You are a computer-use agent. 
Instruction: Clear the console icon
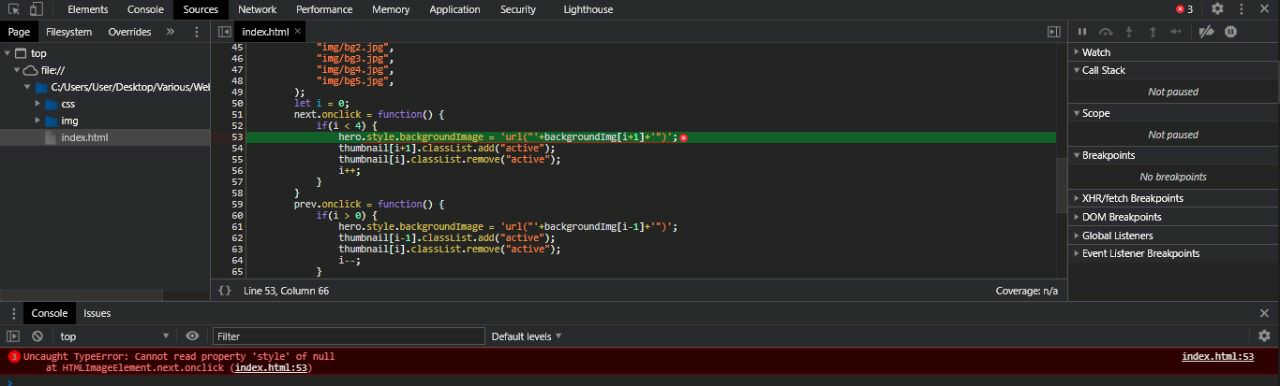tap(37, 336)
